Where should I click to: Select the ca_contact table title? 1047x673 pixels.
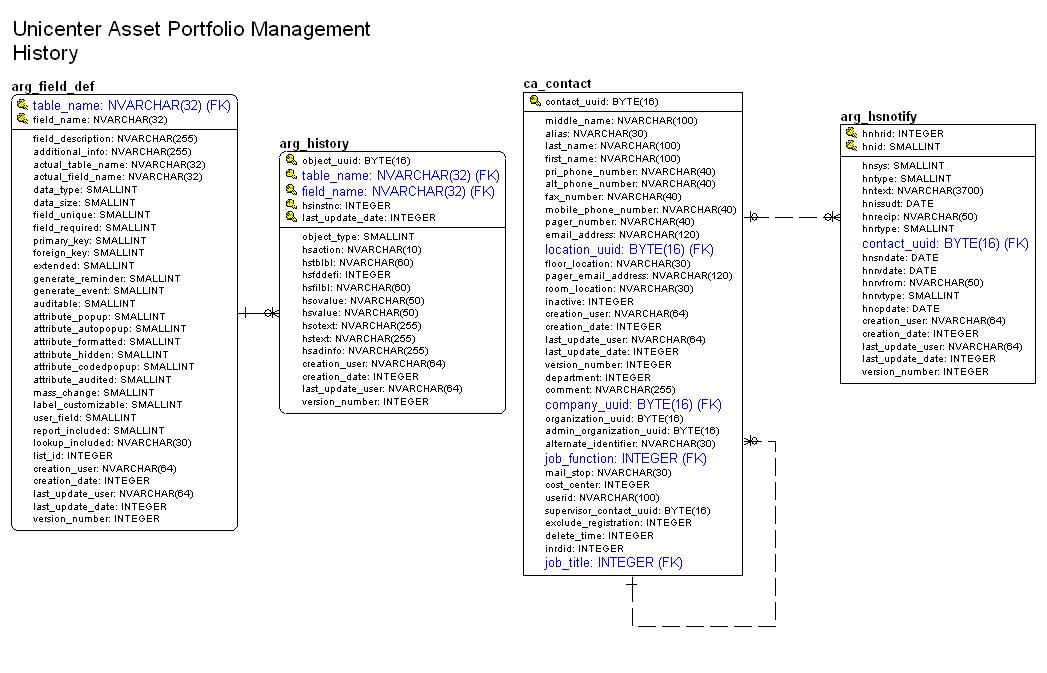pos(557,83)
